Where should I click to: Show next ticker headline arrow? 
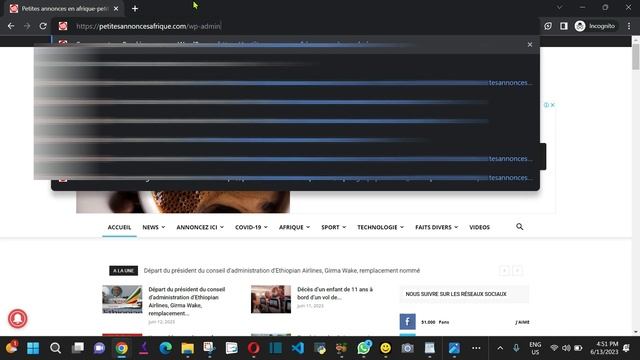517,271
